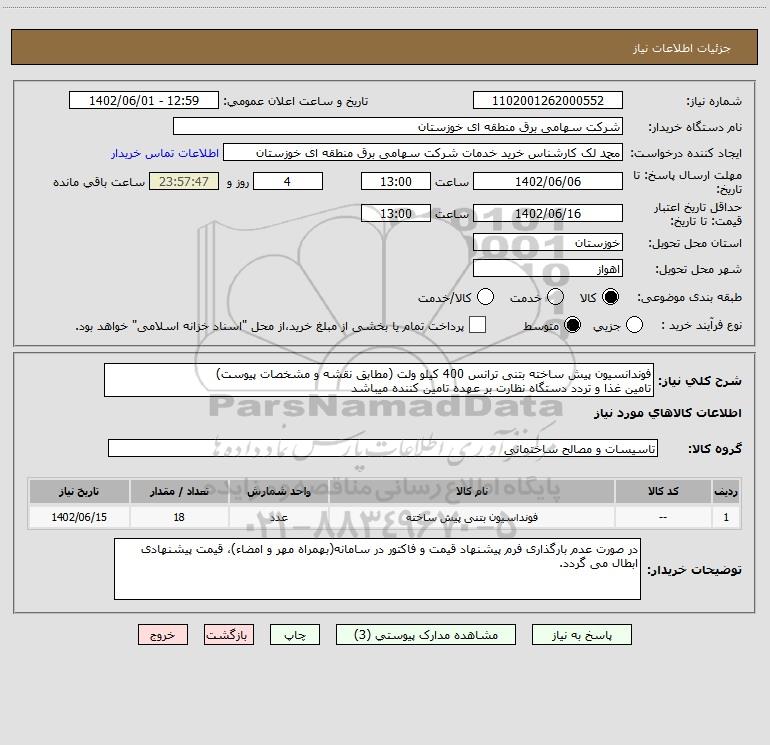Click the general need description text box
Image resolution: width=770 pixels, height=745 pixels.
point(379,381)
